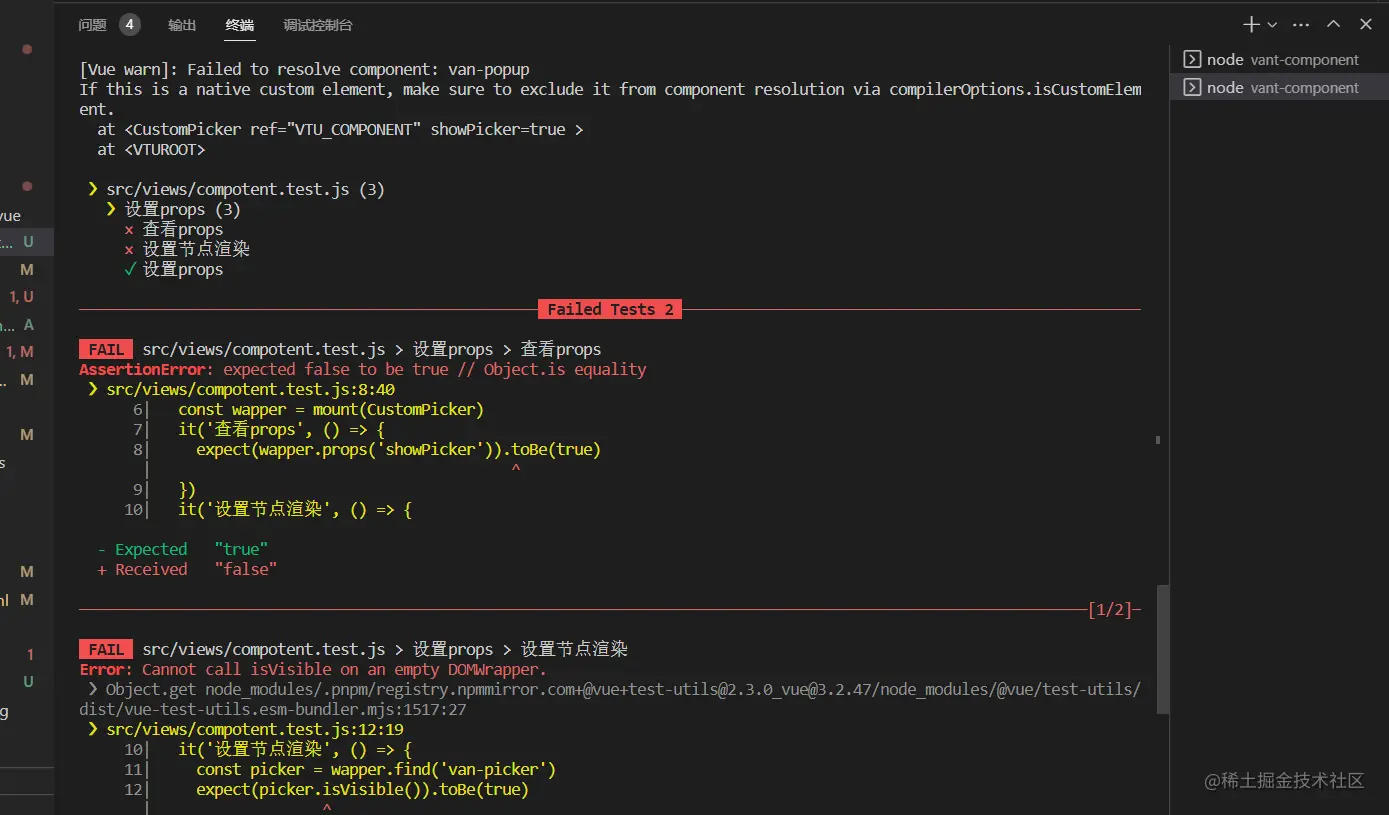Click the Received "false" diff line
The height and width of the screenshot is (815, 1389).
coord(187,569)
